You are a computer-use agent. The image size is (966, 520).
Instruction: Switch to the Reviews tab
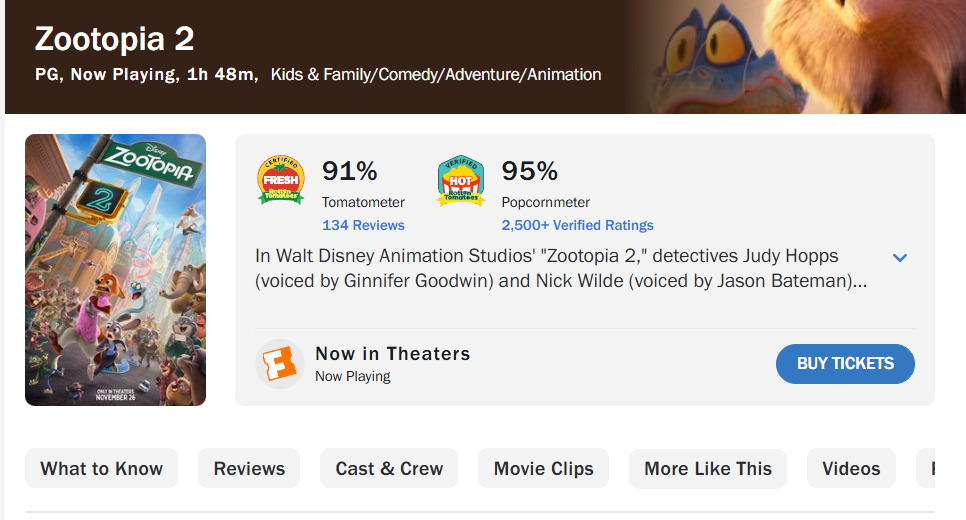click(x=249, y=469)
